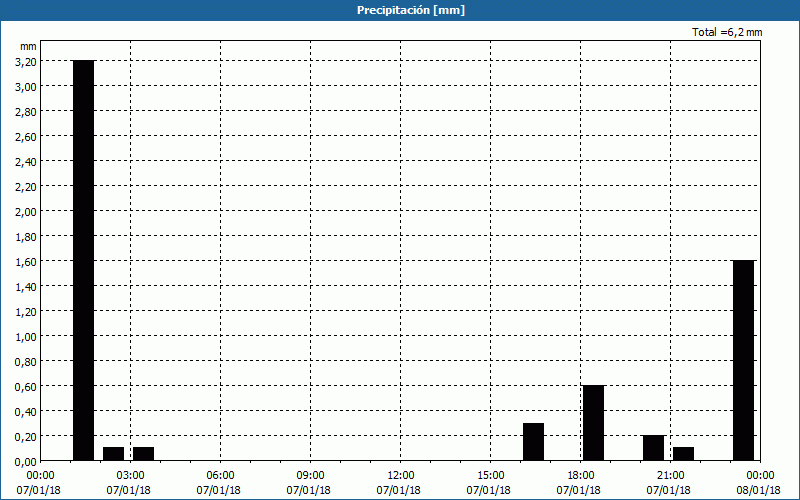Select the y-axis label 1,60
The height and width of the screenshot is (500, 800).
pos(26,261)
